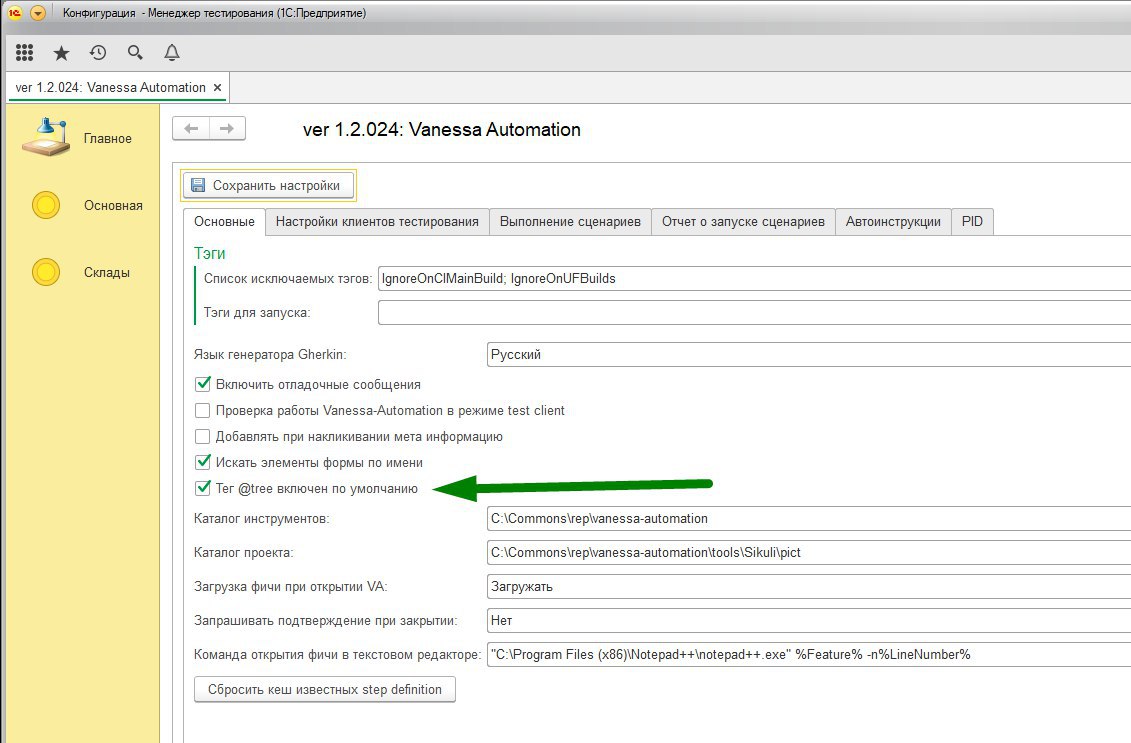Click the Каталог проекта path field
Viewport: 1131px width, 743px height.
click(x=809, y=552)
